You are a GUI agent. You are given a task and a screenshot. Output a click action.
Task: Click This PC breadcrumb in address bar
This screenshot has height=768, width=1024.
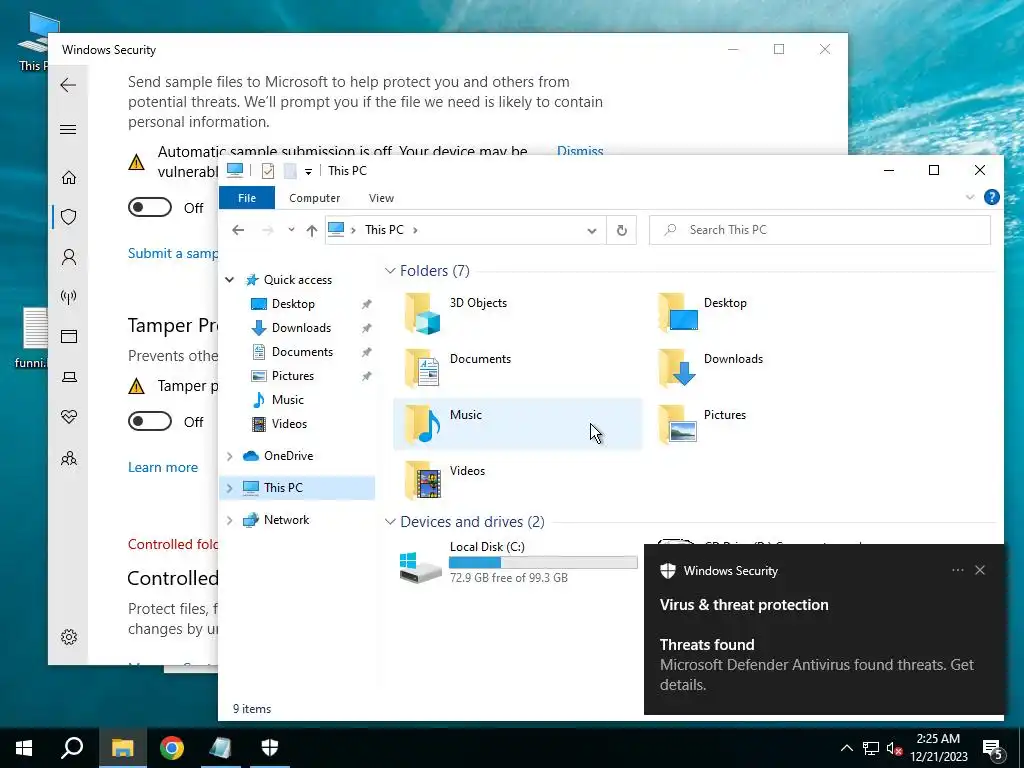coord(384,230)
